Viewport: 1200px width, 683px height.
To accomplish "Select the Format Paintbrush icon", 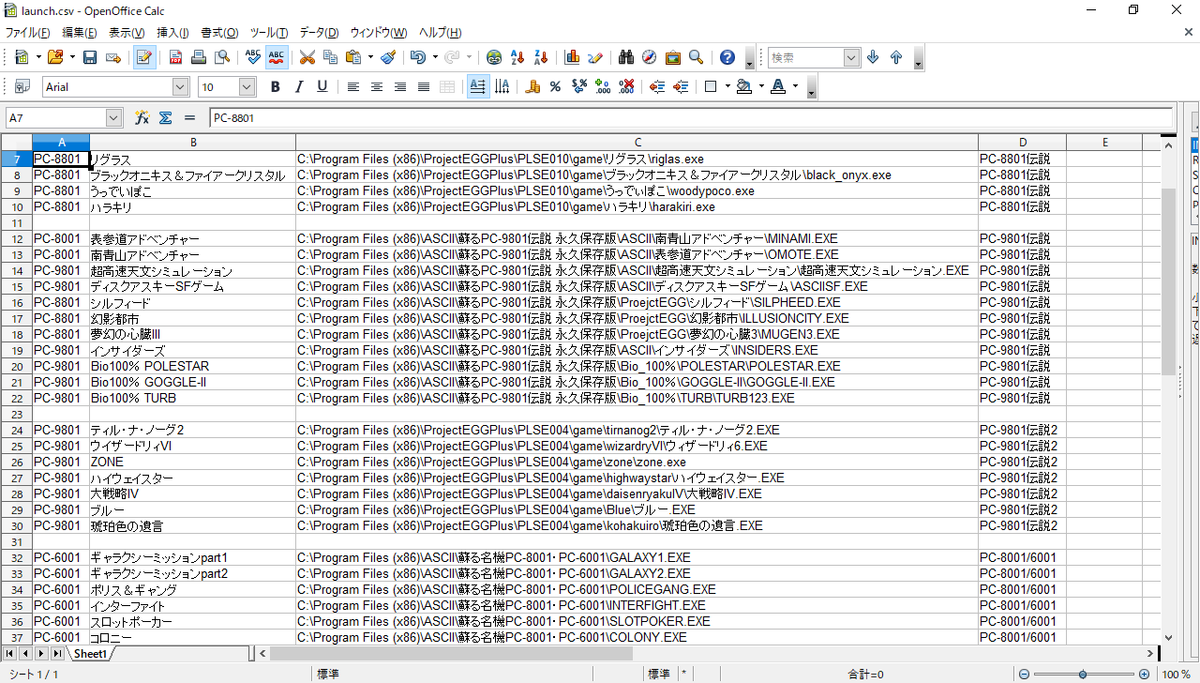I will point(389,58).
